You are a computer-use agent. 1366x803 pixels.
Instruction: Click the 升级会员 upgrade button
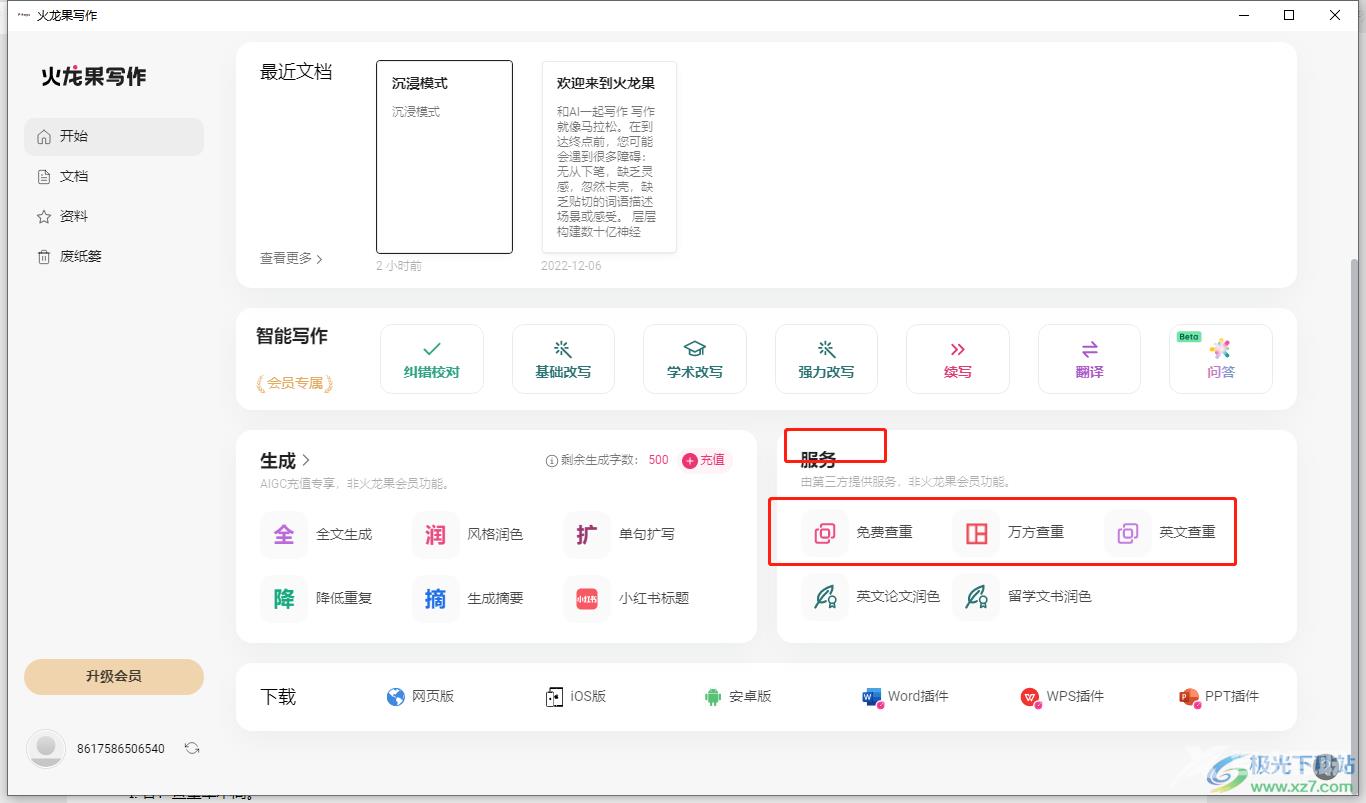[113, 676]
